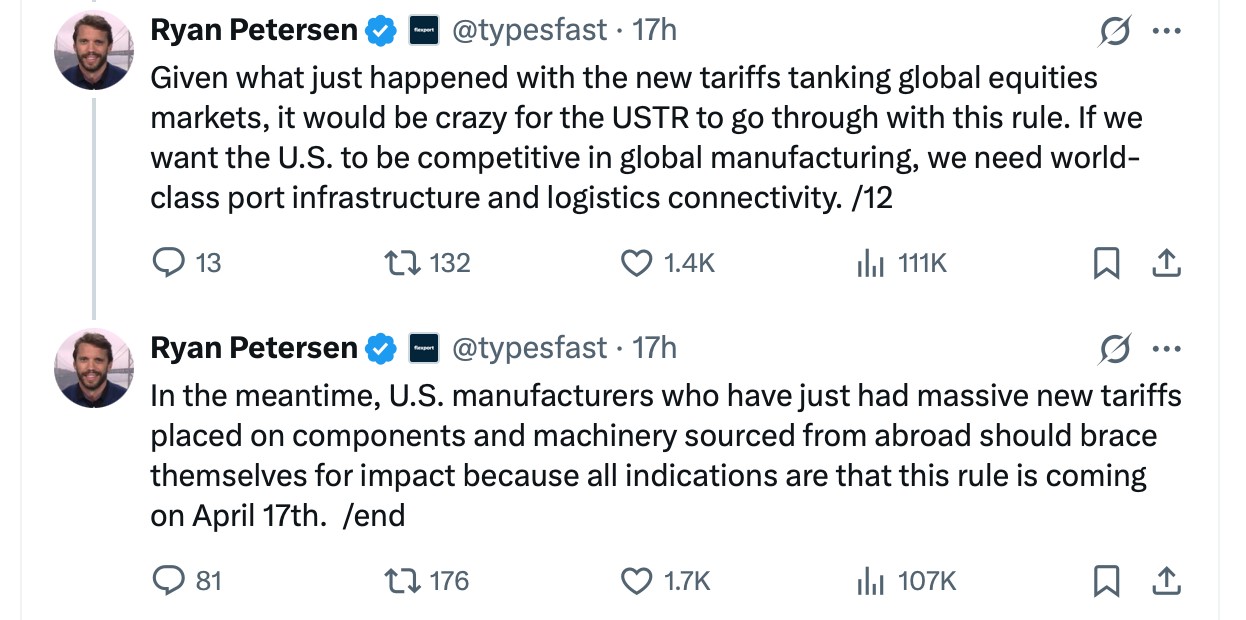Open Grok icon on first tweet
This screenshot has width=1246, height=620.
click(x=1112, y=33)
